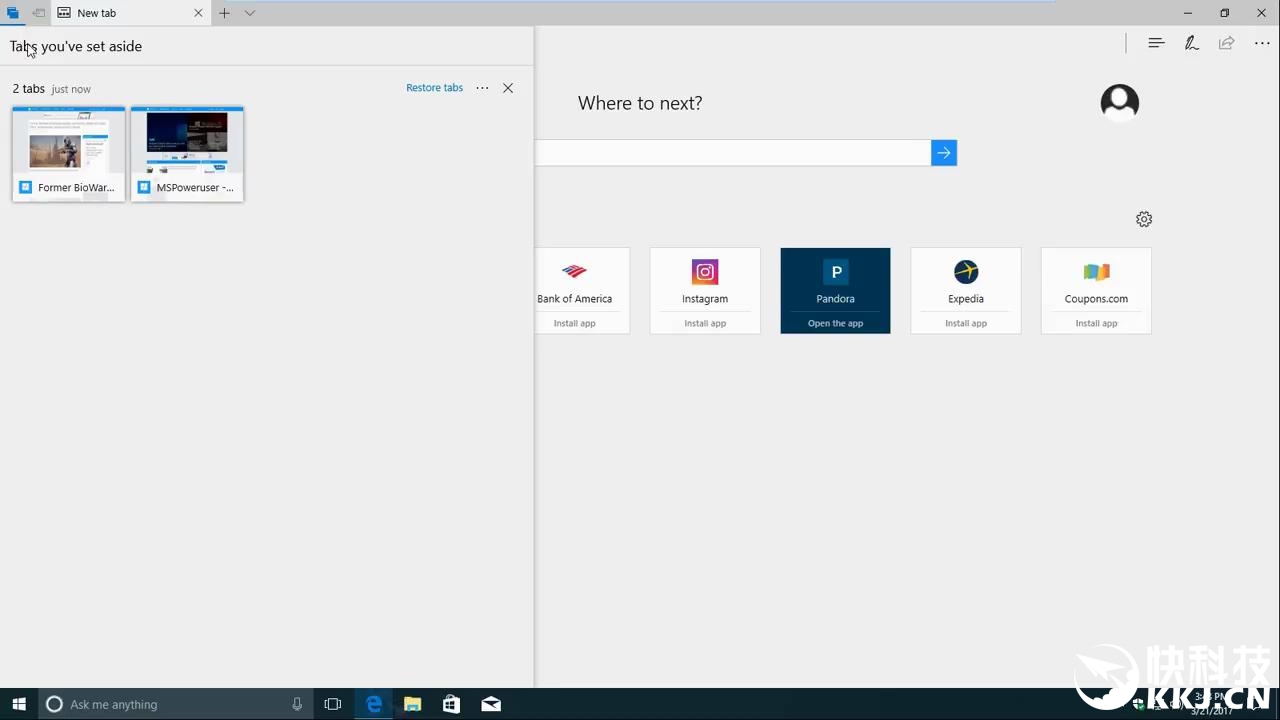Click Restore tabs link

(x=434, y=88)
